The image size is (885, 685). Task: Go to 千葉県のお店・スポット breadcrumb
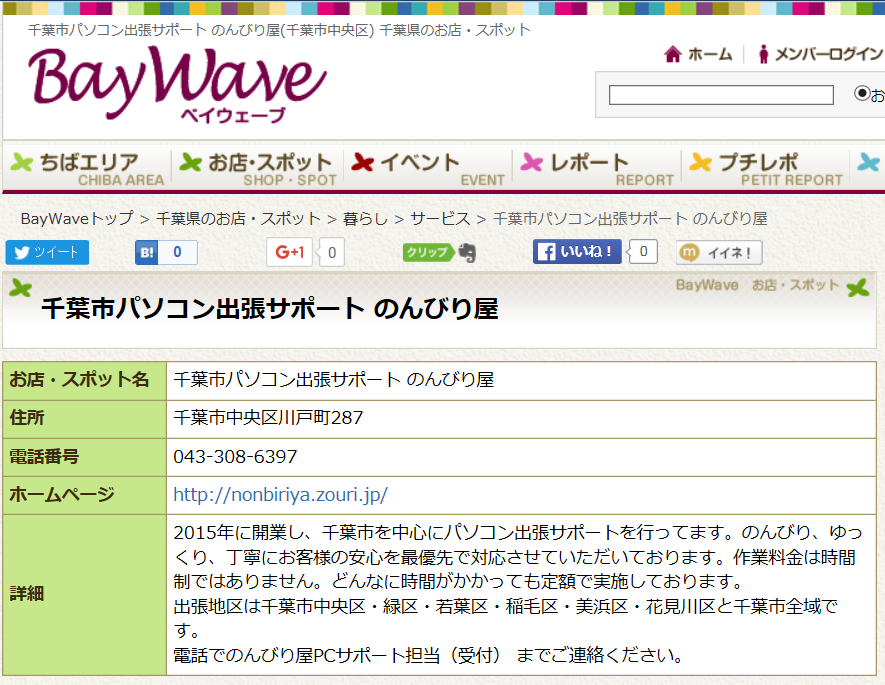click(238, 218)
